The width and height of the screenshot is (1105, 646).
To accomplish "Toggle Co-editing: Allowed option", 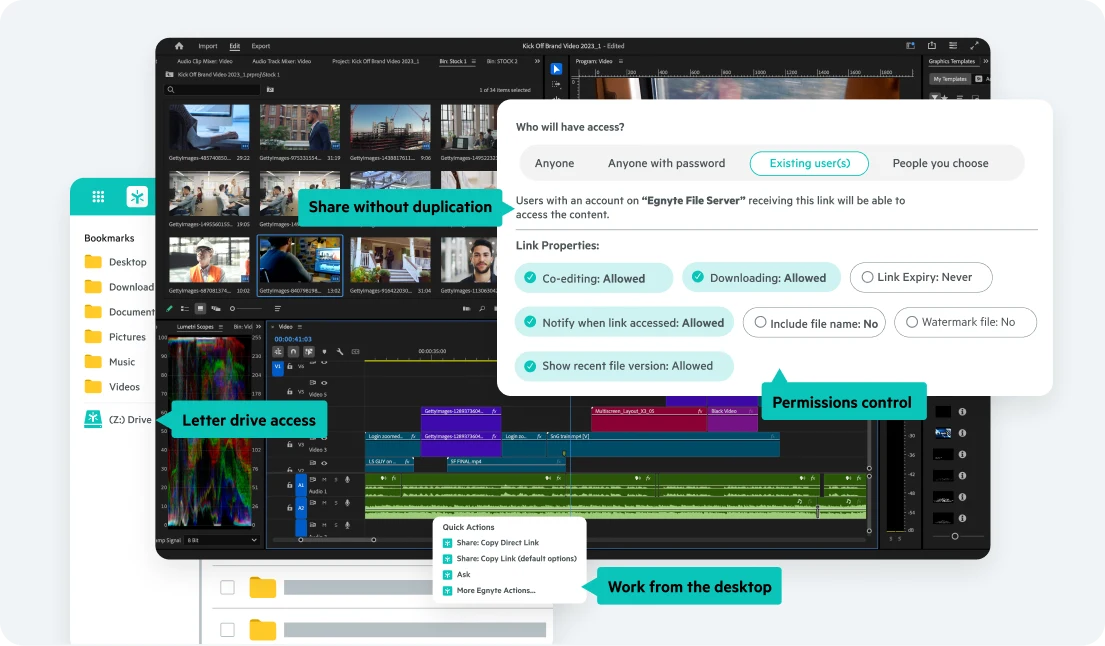I will (593, 278).
